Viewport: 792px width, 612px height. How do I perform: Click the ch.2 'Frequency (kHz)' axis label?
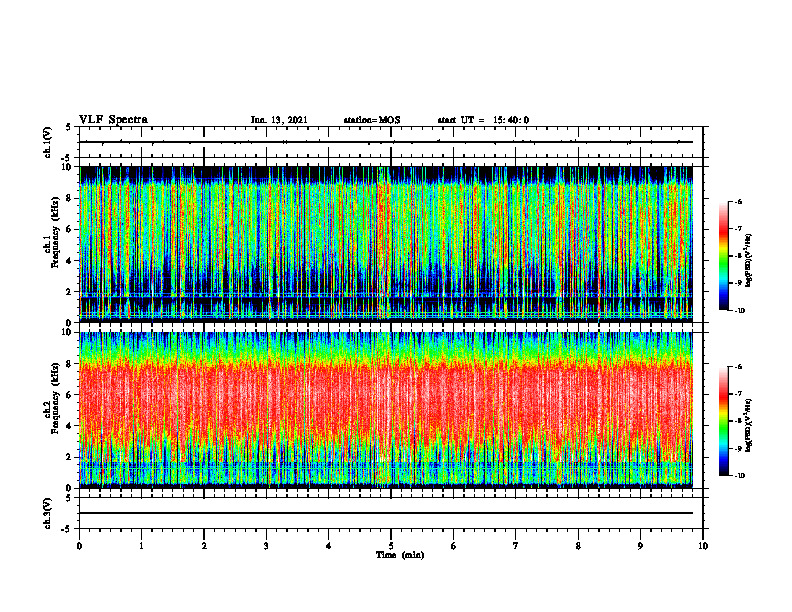point(55,398)
